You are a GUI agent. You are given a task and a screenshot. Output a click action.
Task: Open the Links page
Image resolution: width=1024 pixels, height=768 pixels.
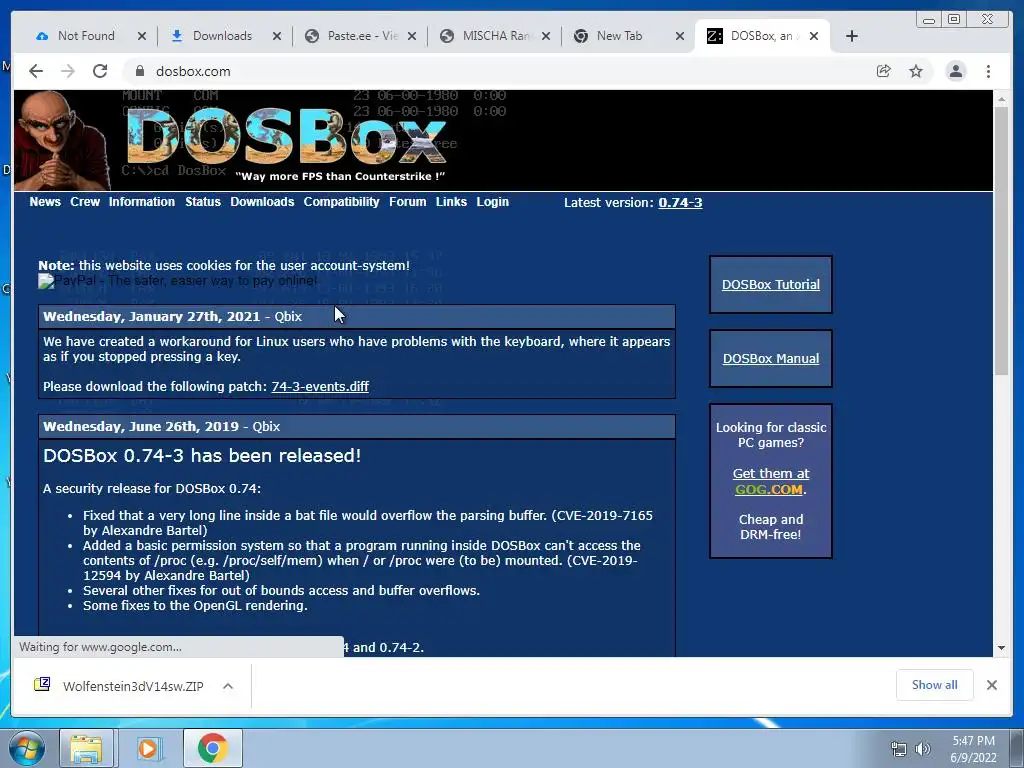click(x=451, y=202)
